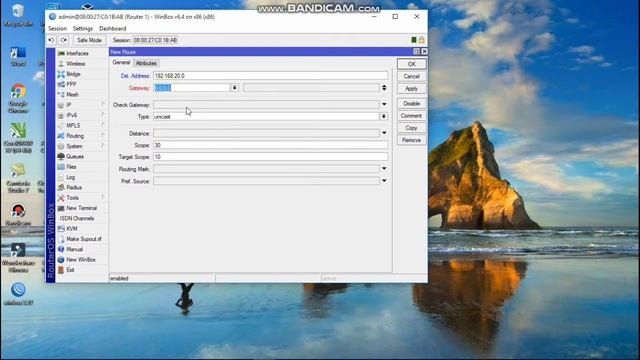The image size is (640, 360).
Task: Click the green status indicator icon
Action: 413,40
